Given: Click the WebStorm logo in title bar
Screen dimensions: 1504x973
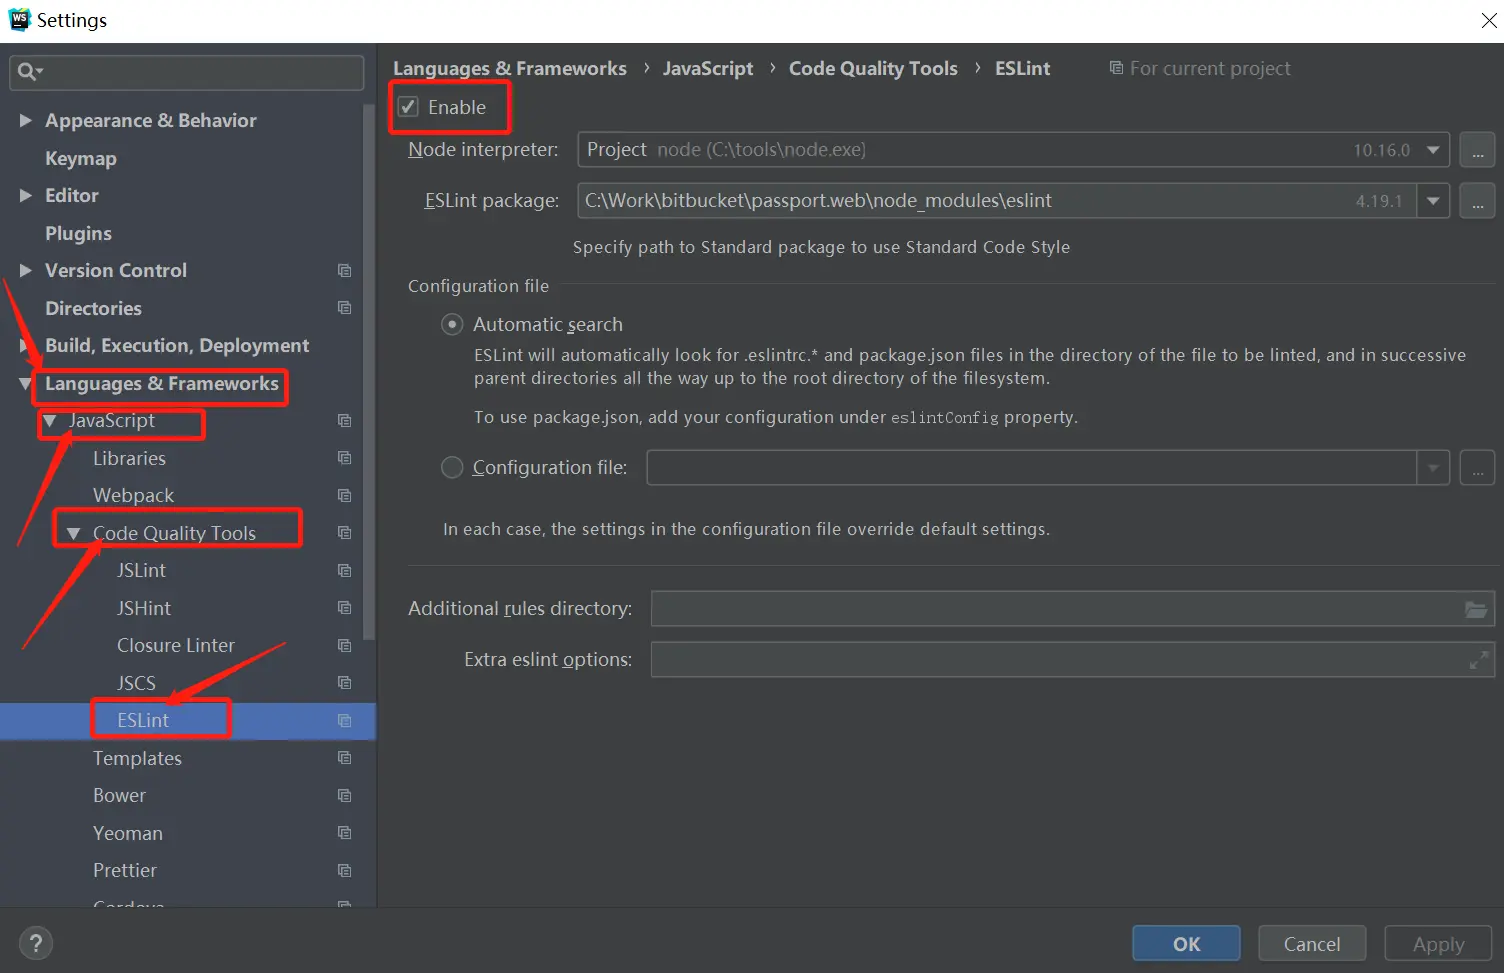Looking at the screenshot, I should tap(18, 19).
